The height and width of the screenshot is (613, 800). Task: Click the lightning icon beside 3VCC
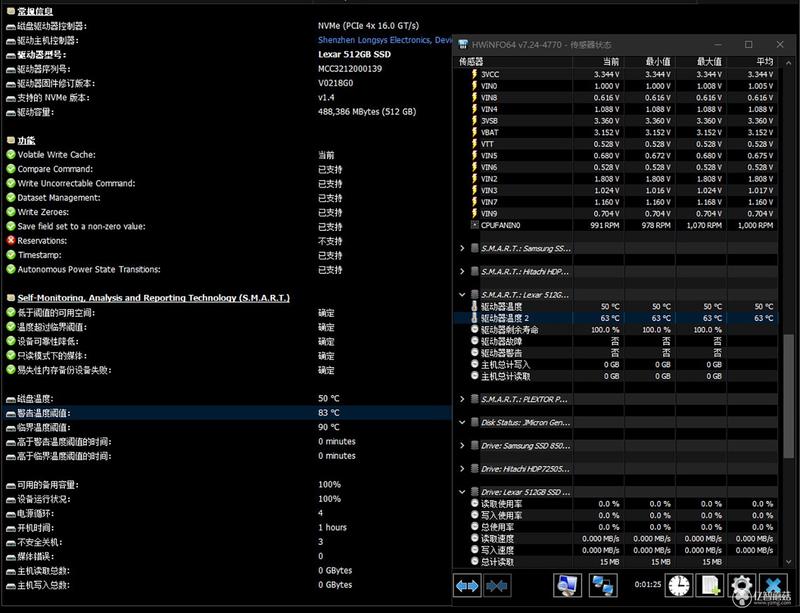pos(474,74)
